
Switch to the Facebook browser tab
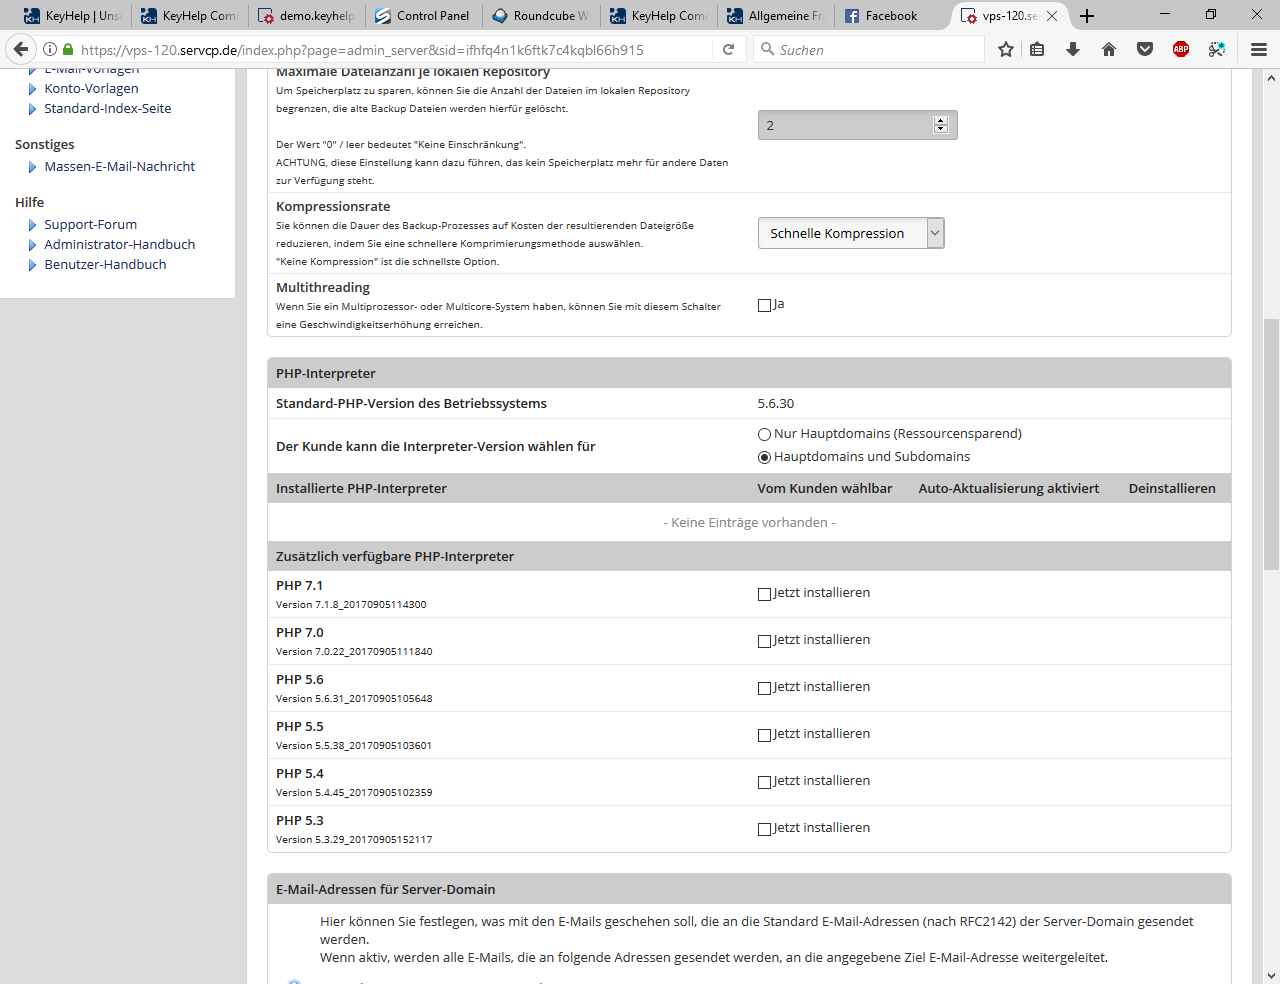coord(890,16)
